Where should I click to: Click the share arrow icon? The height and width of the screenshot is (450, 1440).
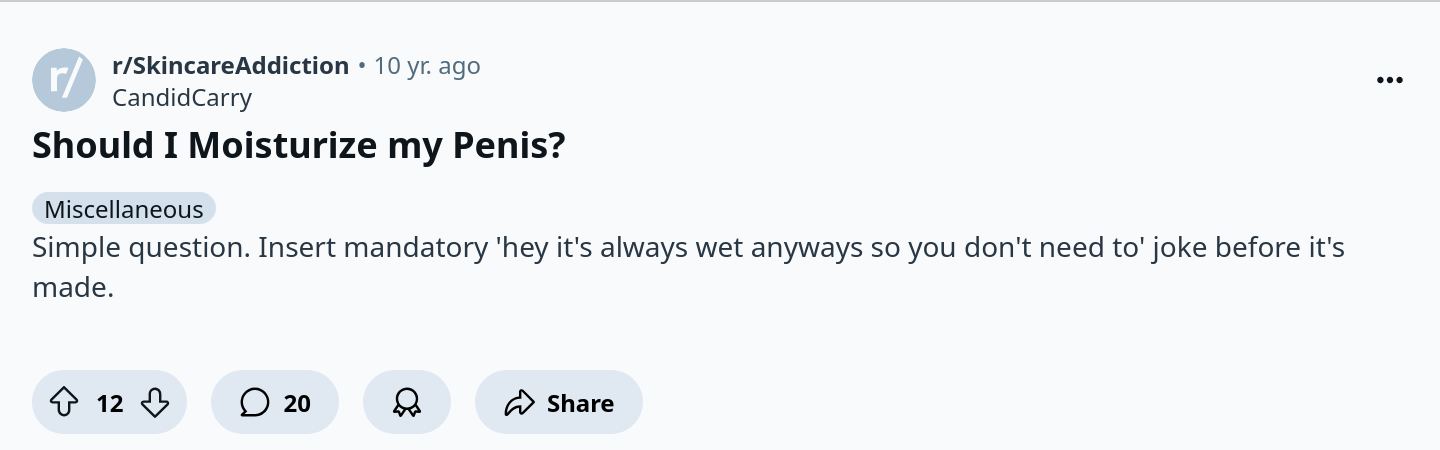(x=519, y=403)
